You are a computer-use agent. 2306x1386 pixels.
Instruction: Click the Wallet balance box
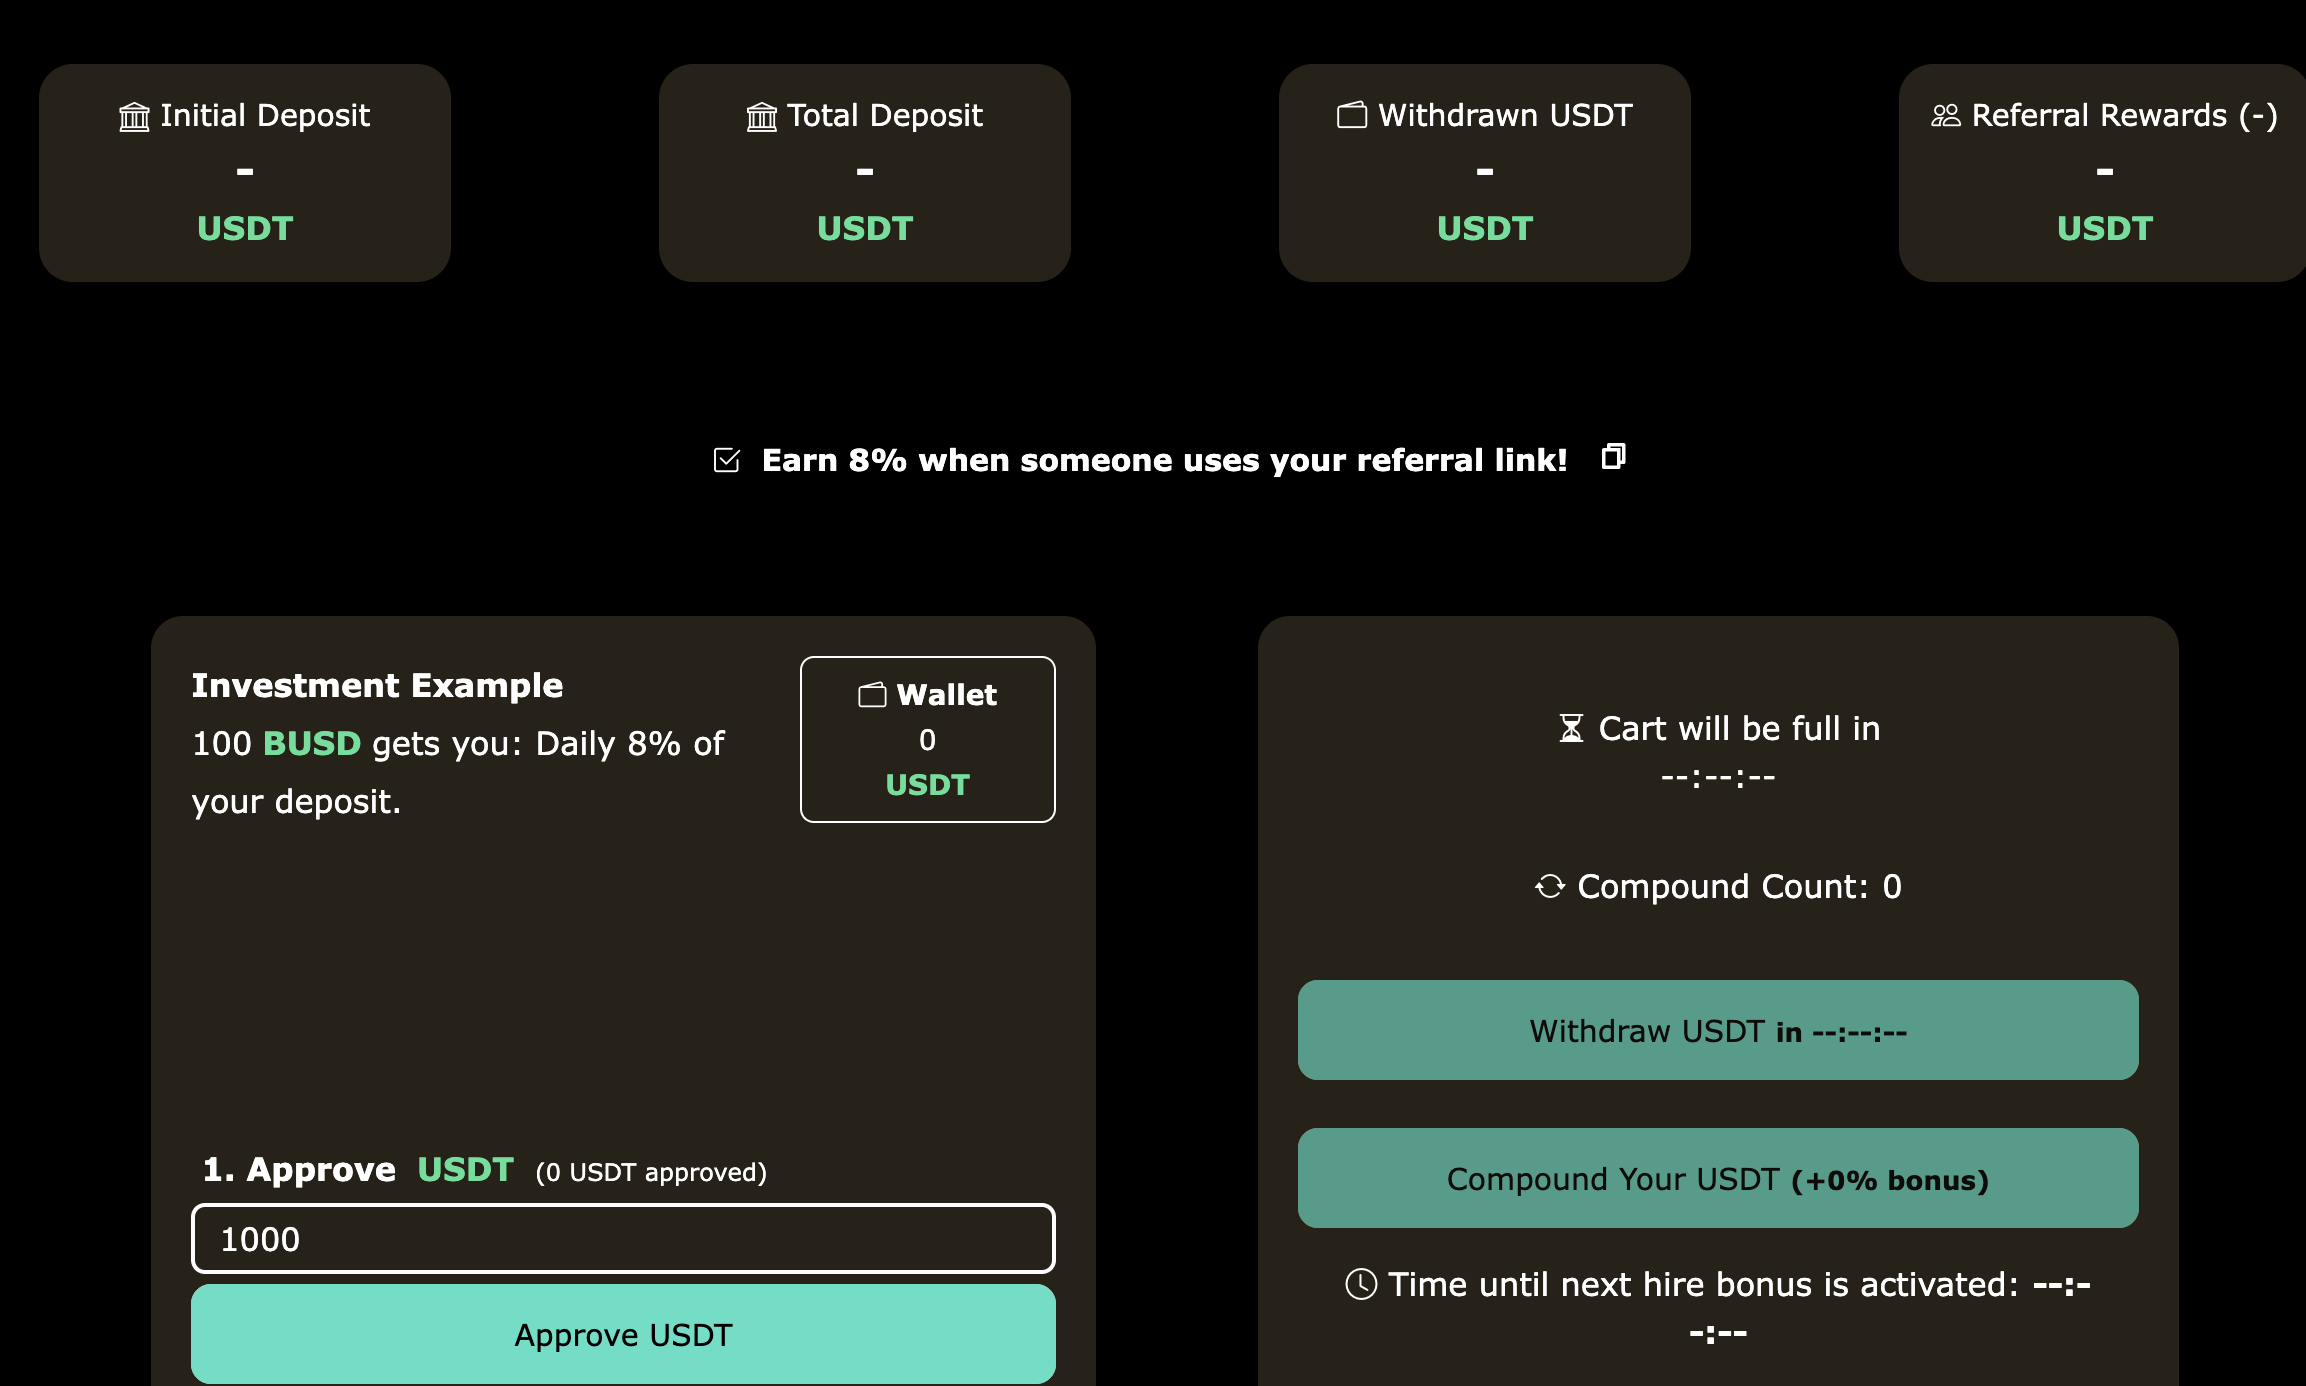tap(928, 739)
